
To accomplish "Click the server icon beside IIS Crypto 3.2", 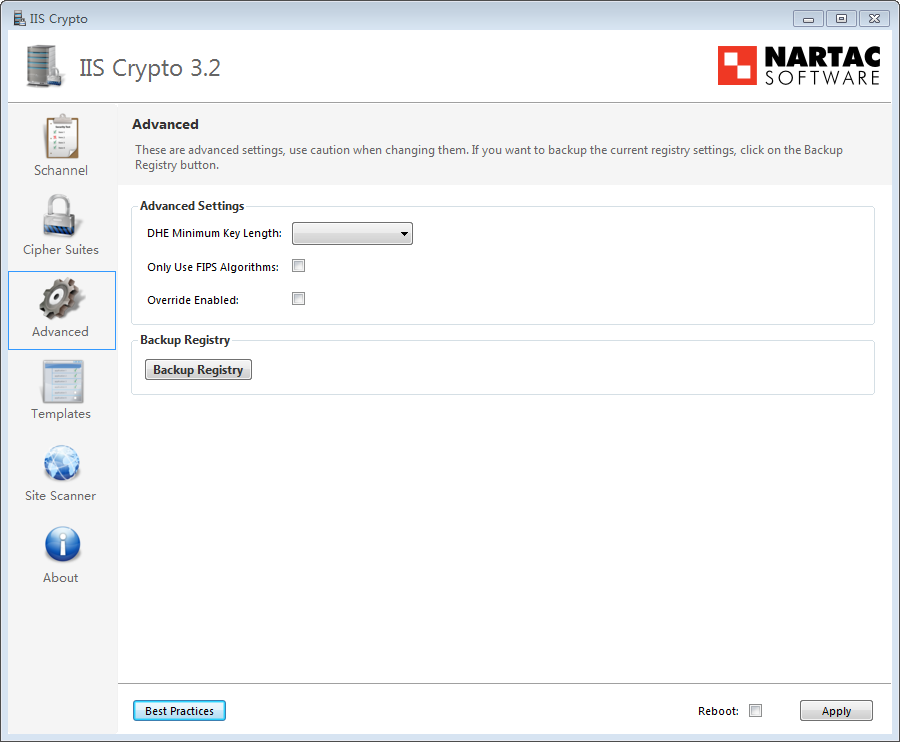I will coord(46,67).
